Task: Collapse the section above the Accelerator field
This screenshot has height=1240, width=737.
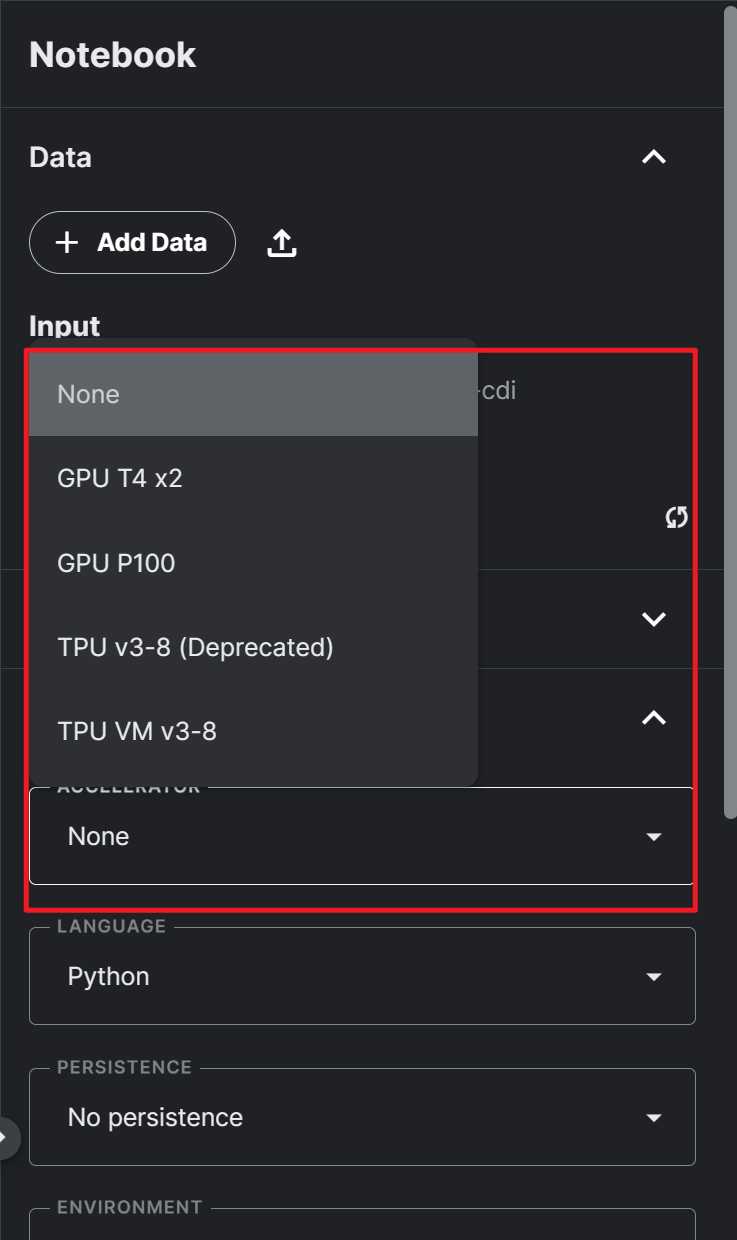Action: pyautogui.click(x=653, y=718)
